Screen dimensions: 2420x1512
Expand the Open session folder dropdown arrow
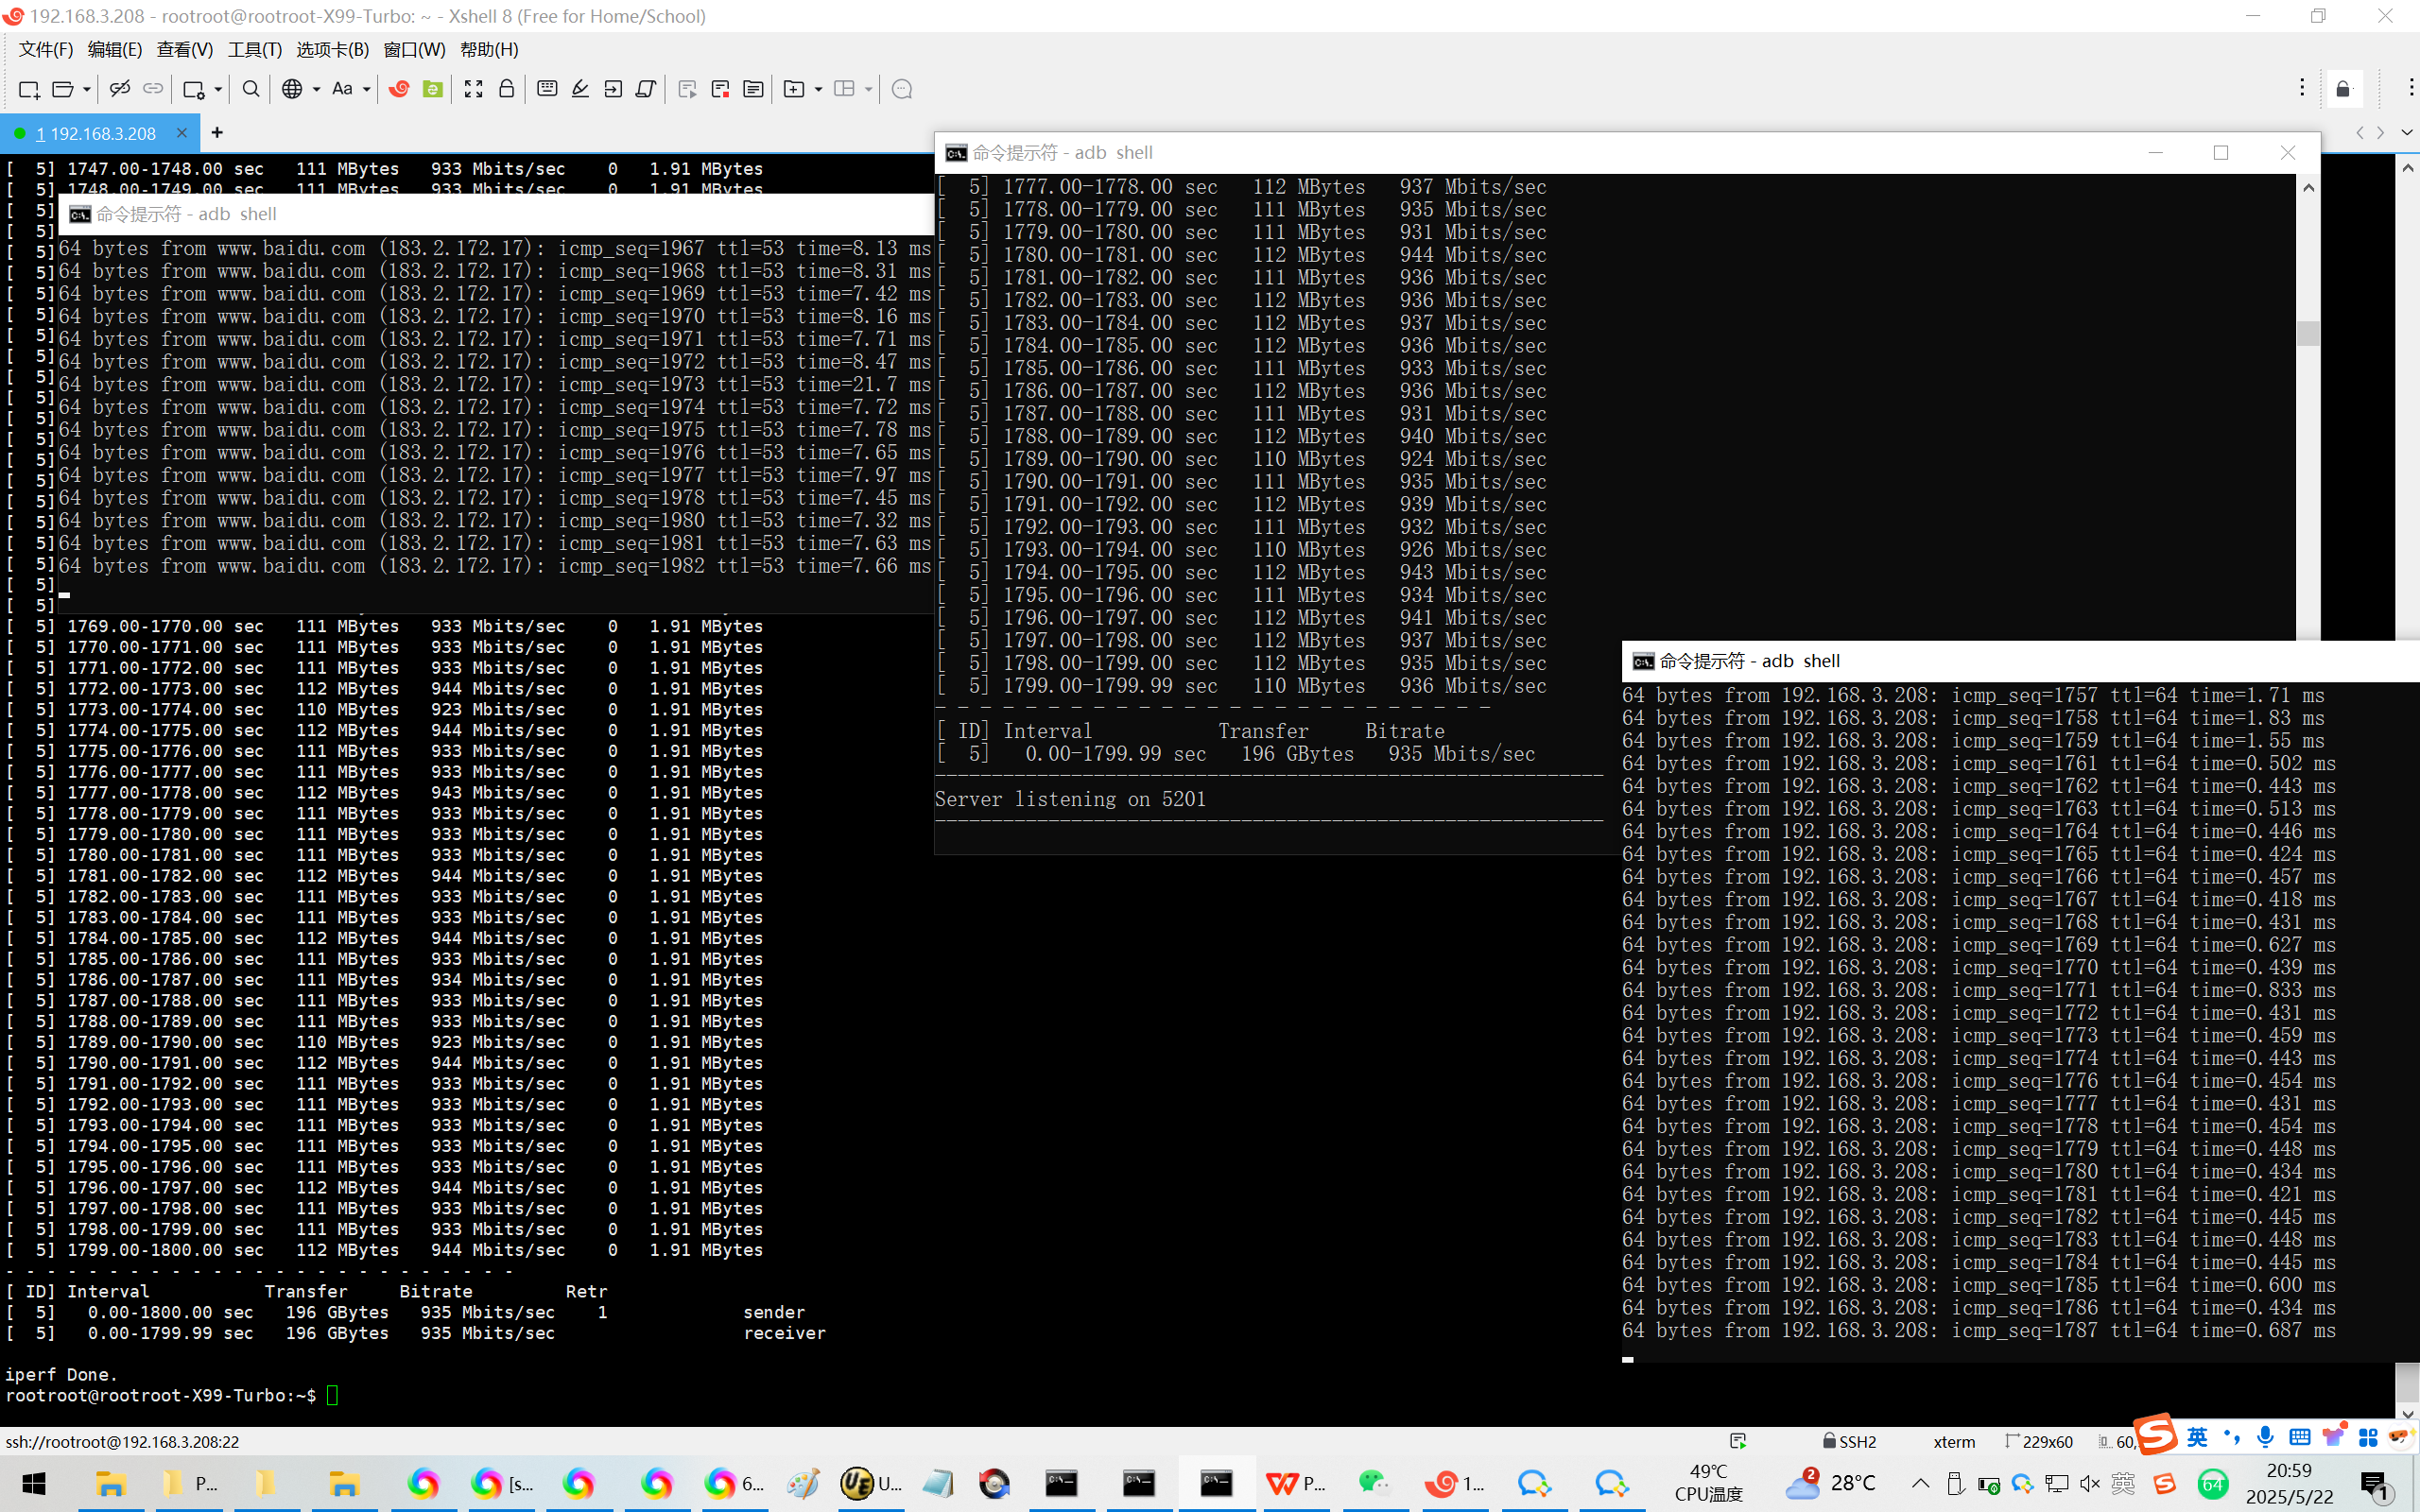click(87, 89)
